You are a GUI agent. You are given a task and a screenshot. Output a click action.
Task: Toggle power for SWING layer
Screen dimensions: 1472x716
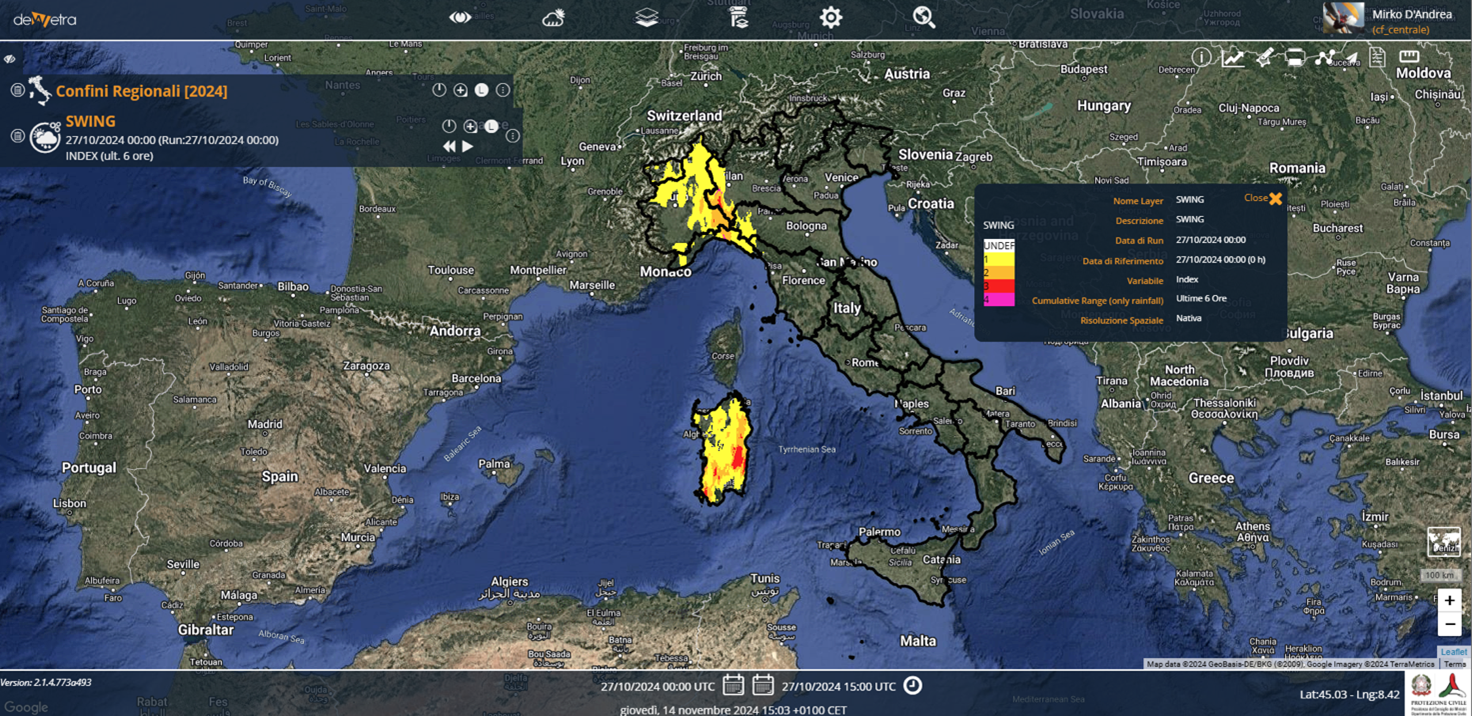tap(449, 126)
